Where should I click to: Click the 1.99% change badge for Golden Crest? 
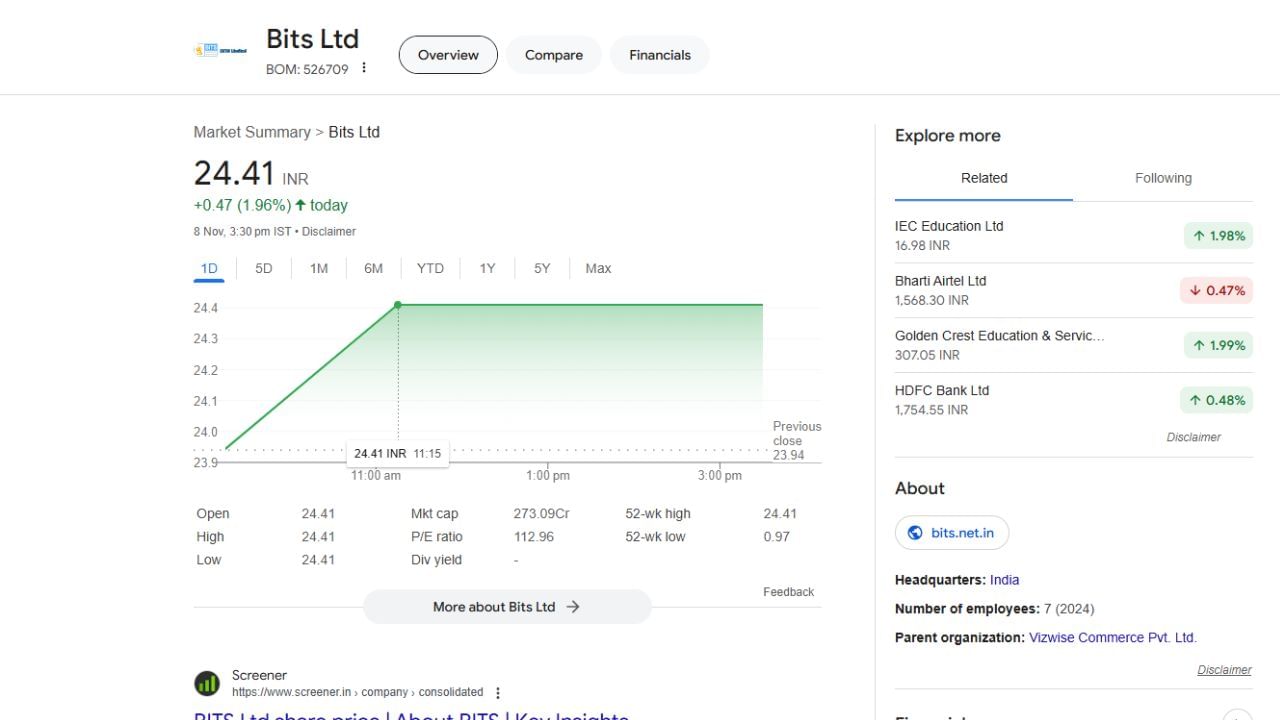(x=1217, y=346)
